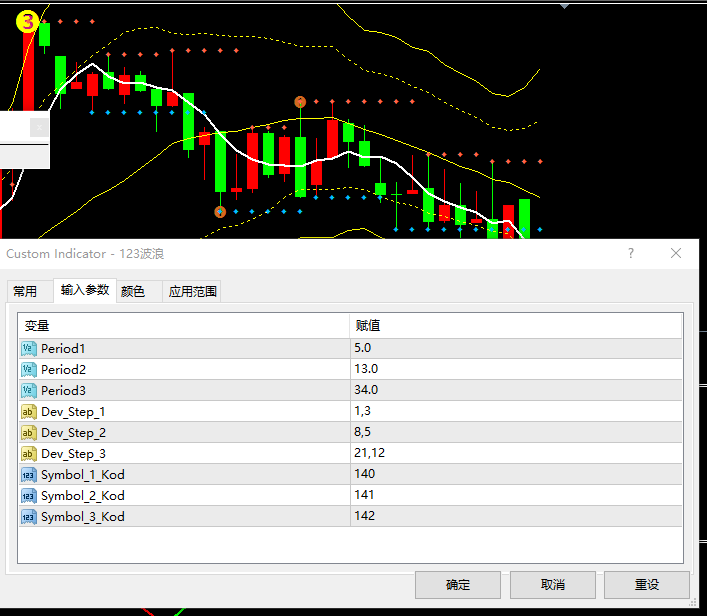Image resolution: width=707 pixels, height=616 pixels.
Task: Click the Symbol_2_Kod integer-type icon
Action: tap(29, 496)
